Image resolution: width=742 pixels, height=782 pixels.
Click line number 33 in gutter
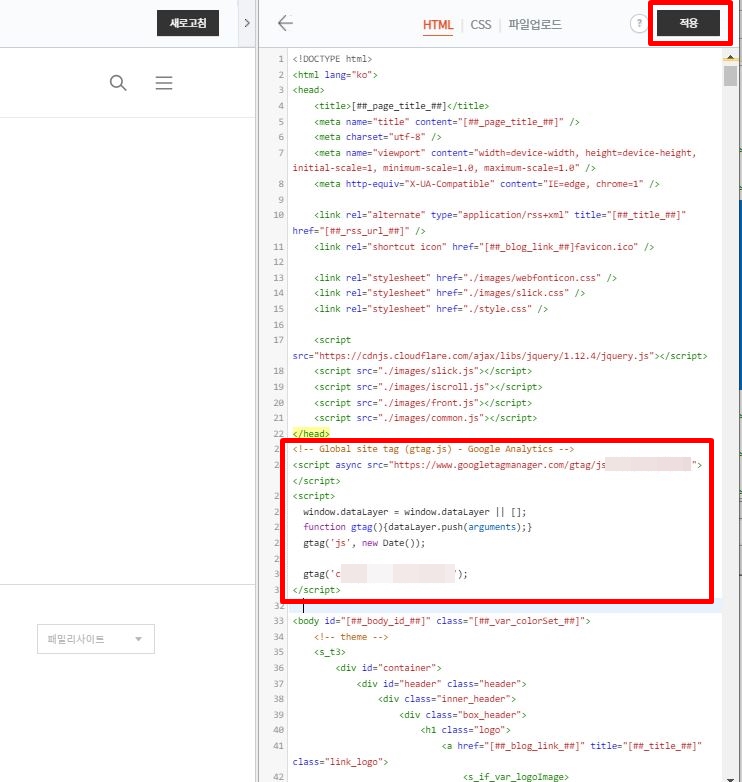click(278, 621)
